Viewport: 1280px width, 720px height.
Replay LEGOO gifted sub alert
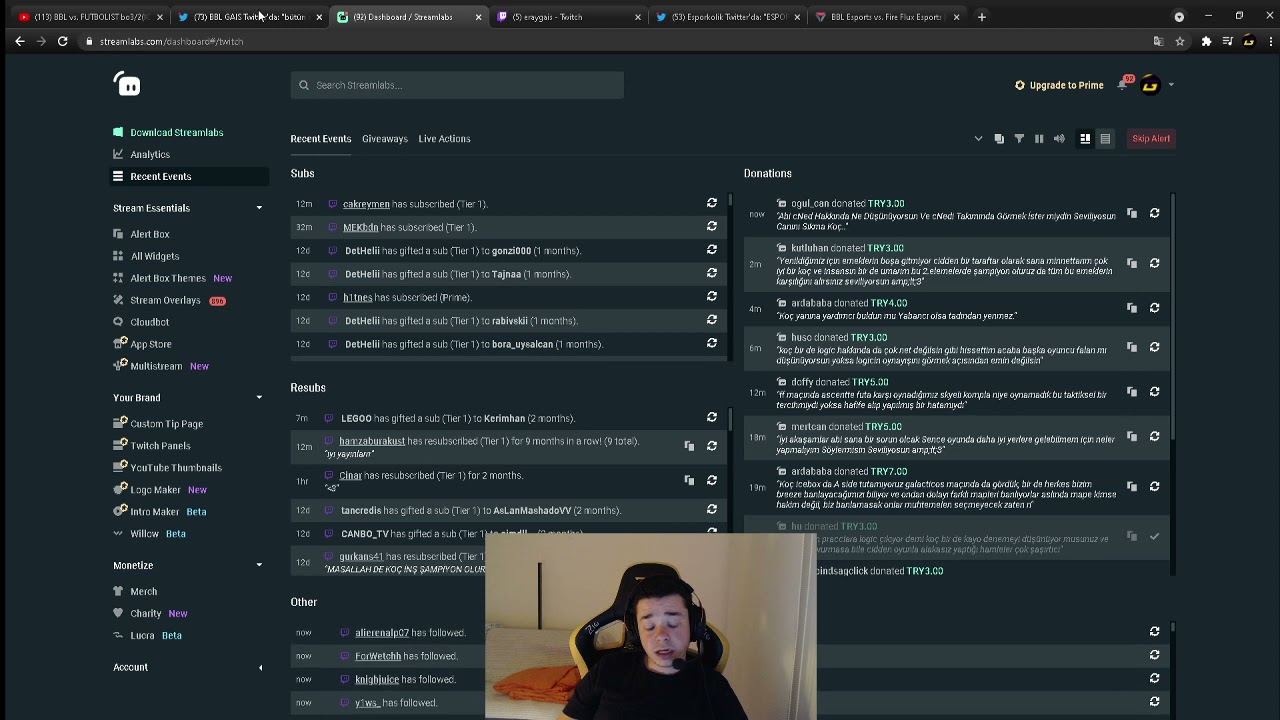(712, 417)
